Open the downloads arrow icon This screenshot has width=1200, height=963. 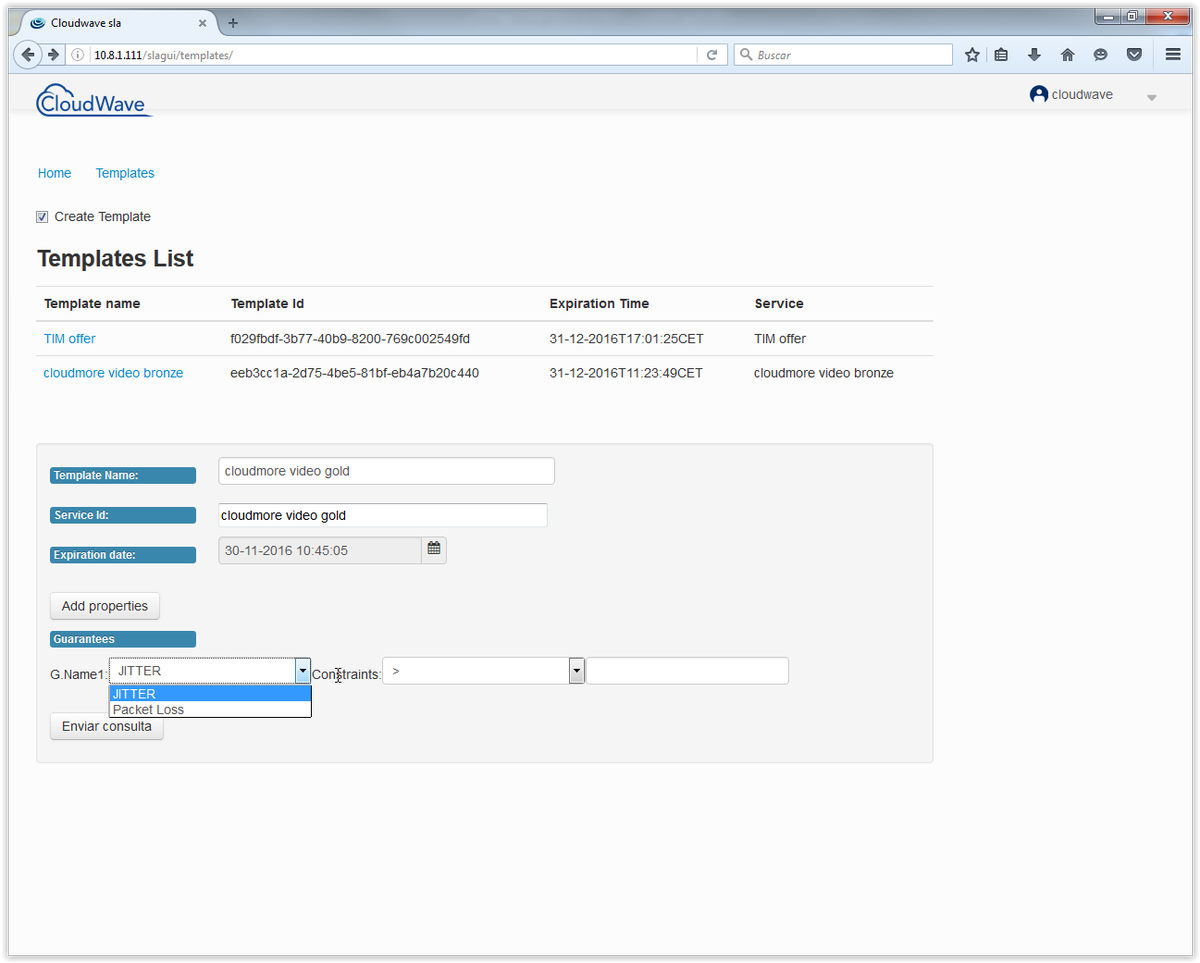(x=1034, y=55)
